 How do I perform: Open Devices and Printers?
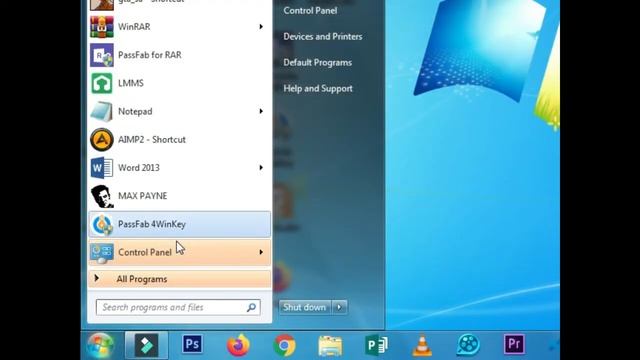click(323, 37)
